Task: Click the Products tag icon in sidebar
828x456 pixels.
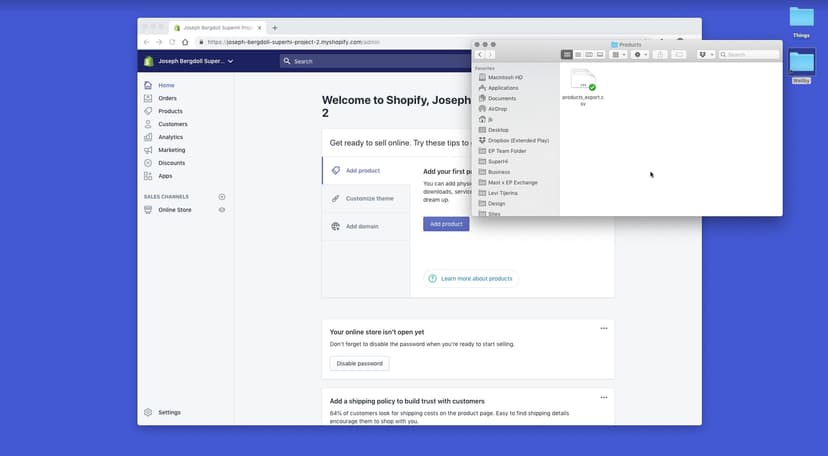Action: 149,111
